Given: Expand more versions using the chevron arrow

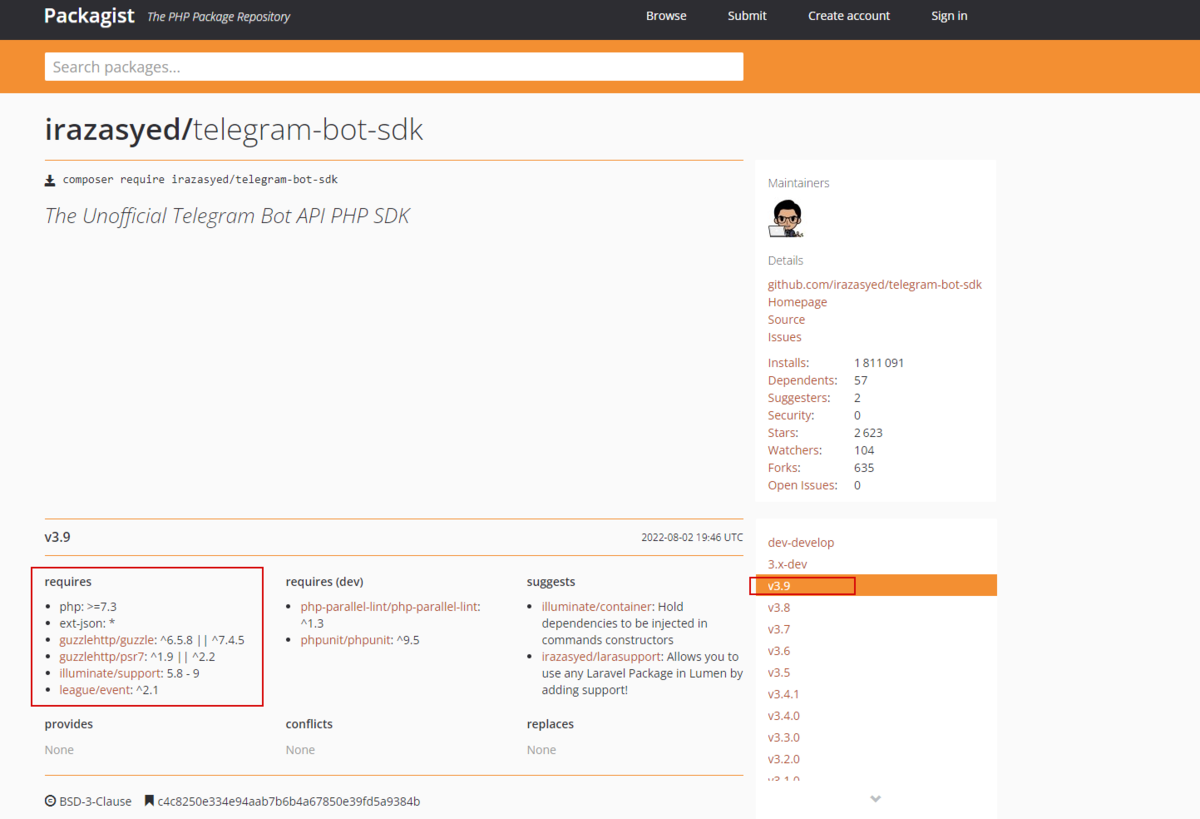Looking at the screenshot, I should [875, 798].
